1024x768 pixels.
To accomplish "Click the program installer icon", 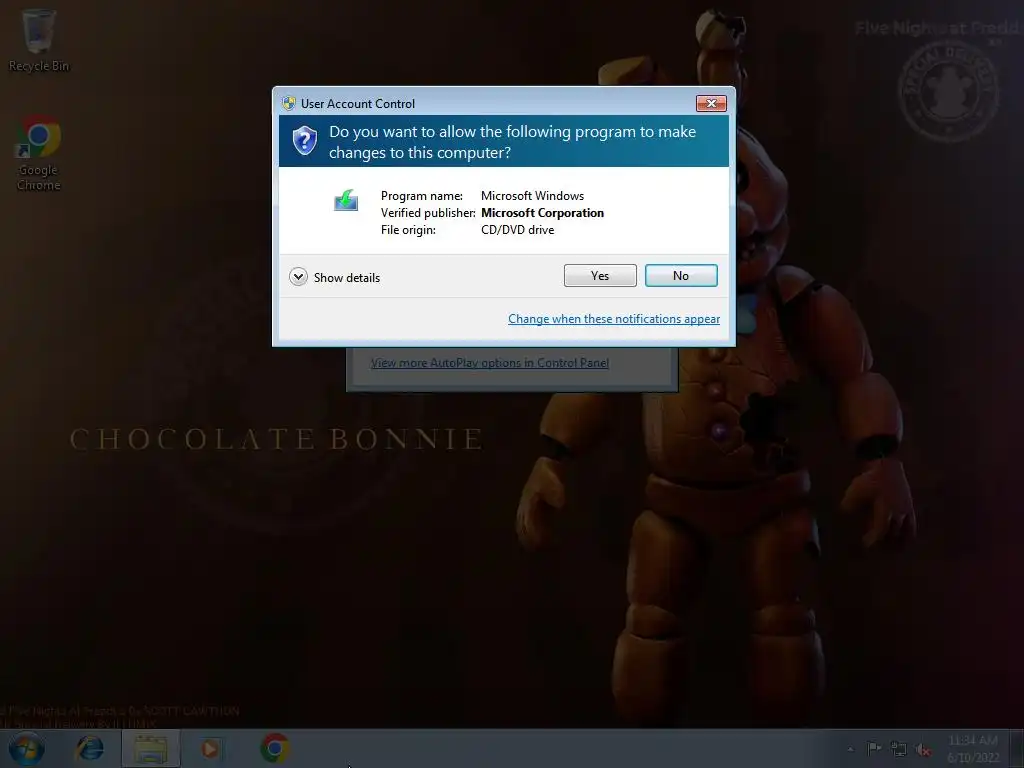I will tap(346, 200).
